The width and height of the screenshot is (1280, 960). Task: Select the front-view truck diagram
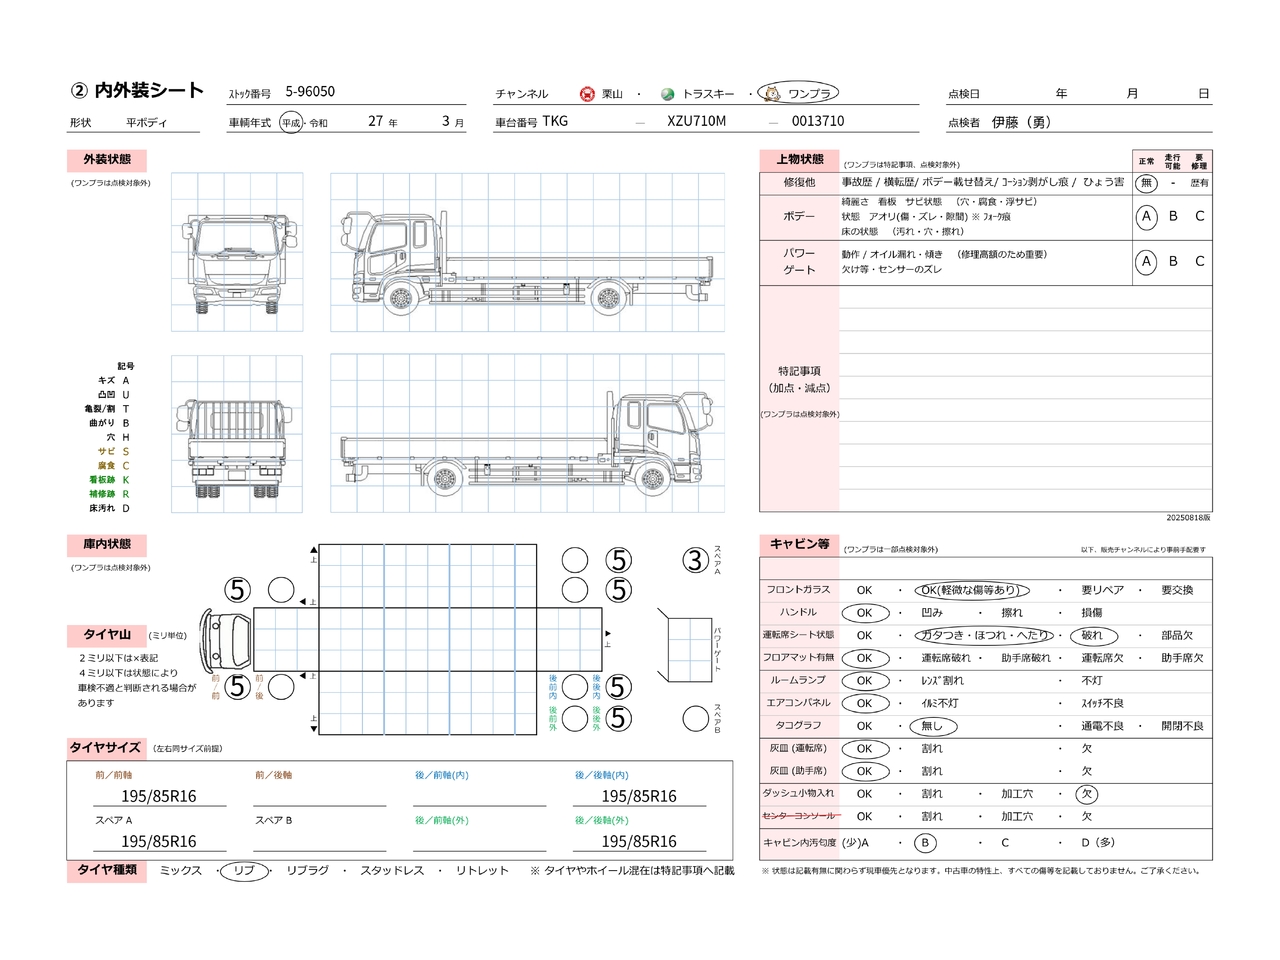coord(237,253)
